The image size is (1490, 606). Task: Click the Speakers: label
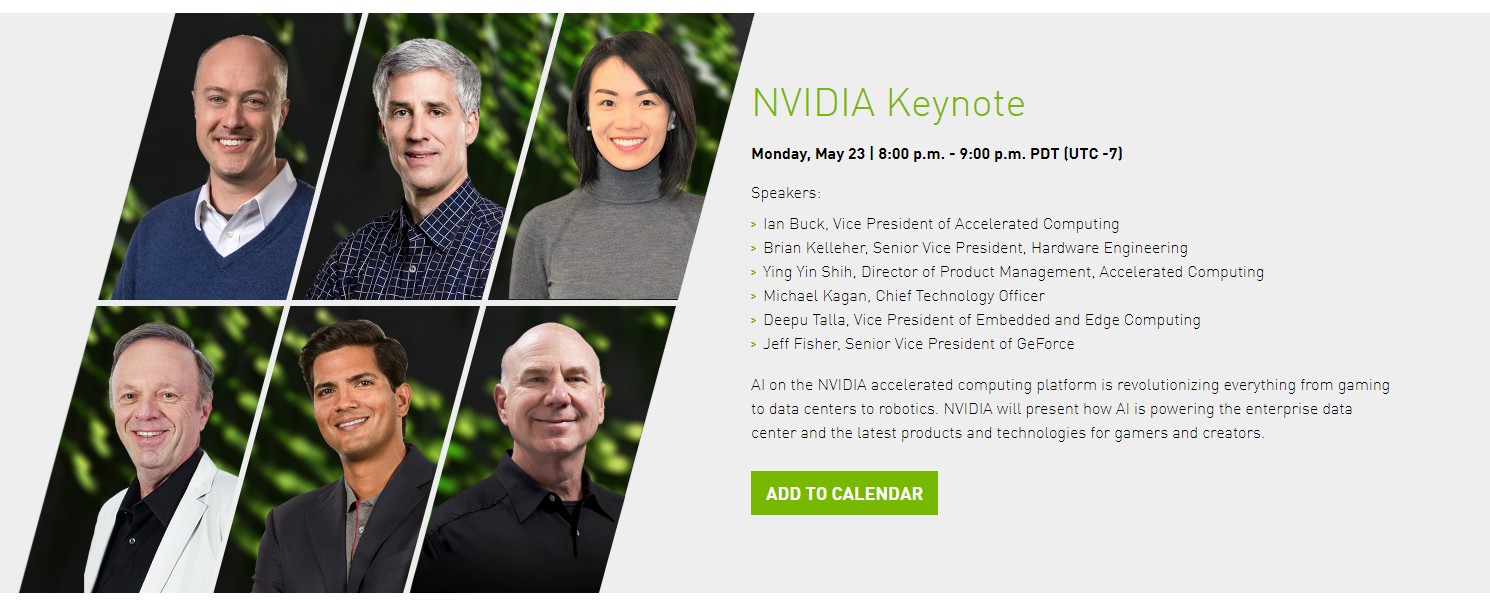point(786,193)
